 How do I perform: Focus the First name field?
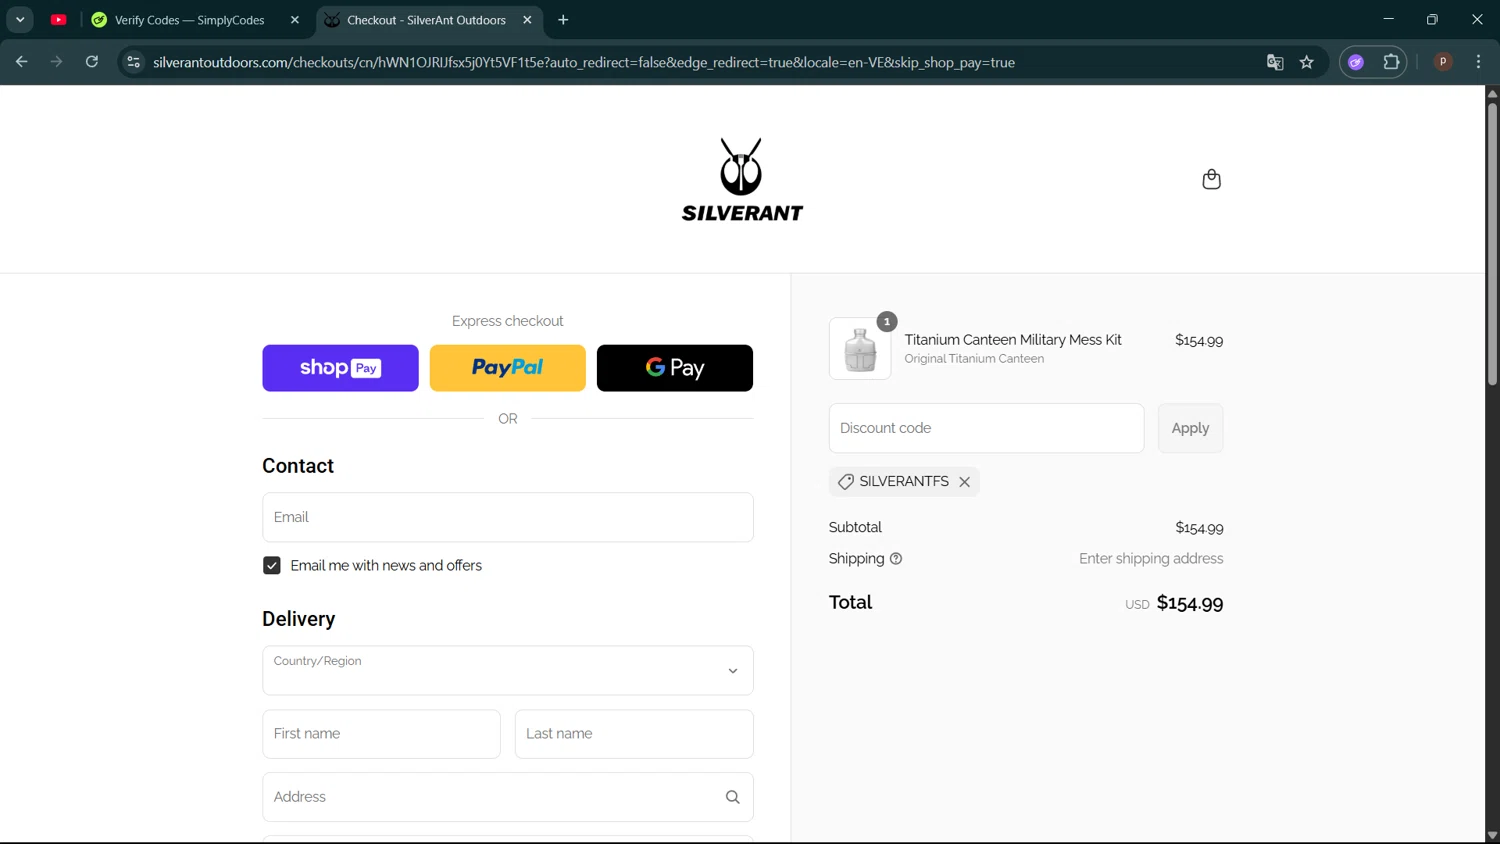381,734
